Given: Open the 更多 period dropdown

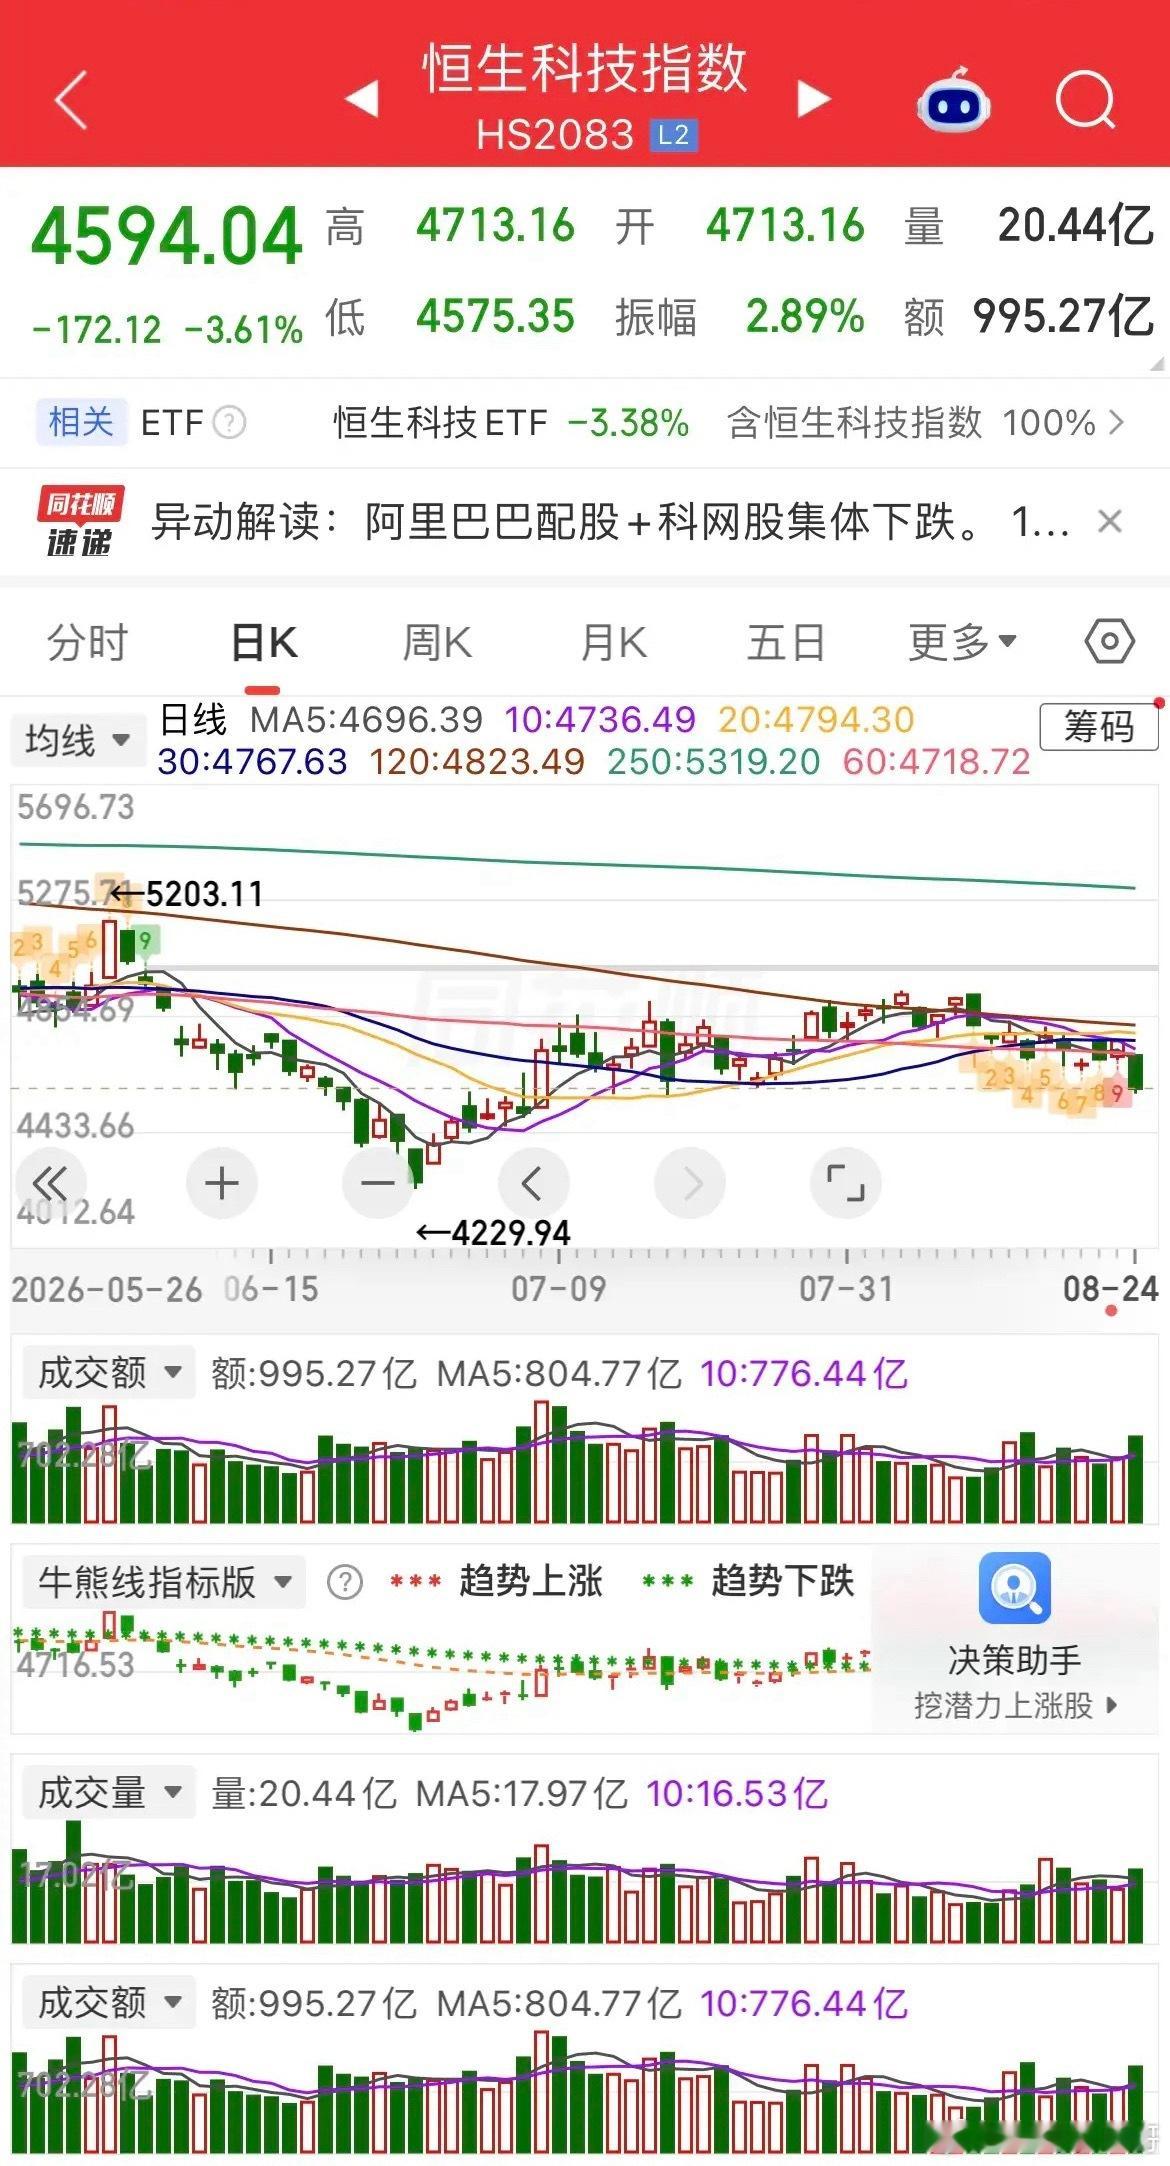Looking at the screenshot, I should tap(962, 642).
